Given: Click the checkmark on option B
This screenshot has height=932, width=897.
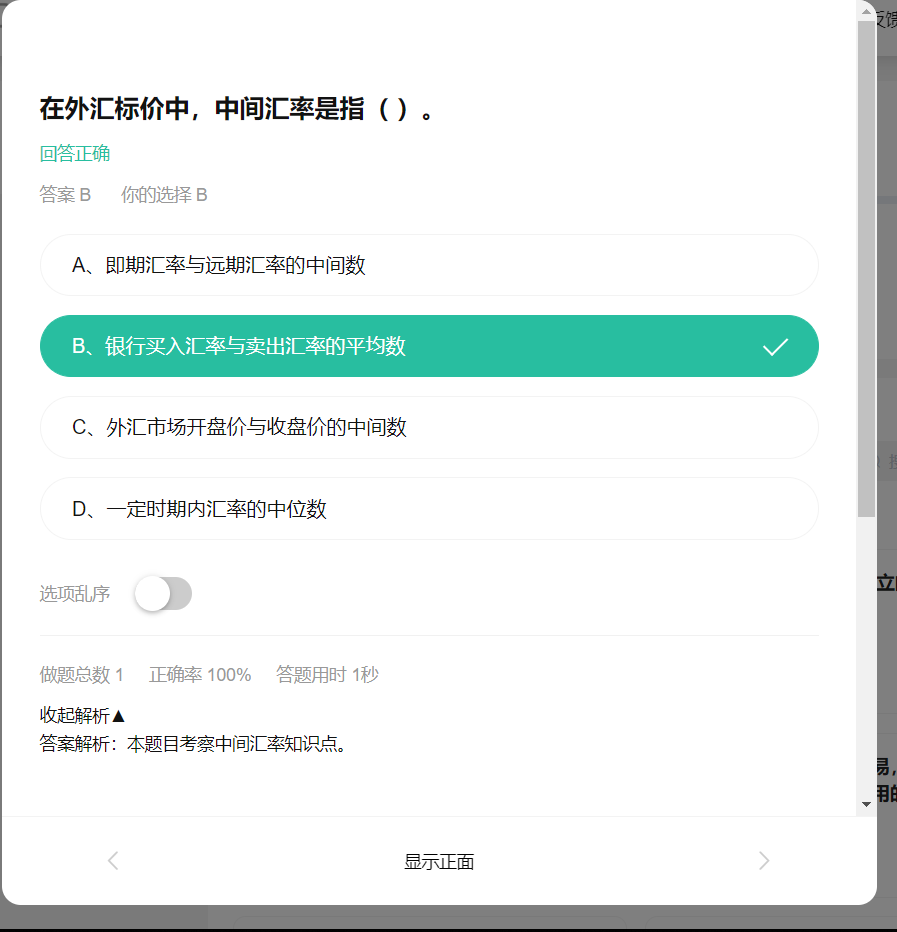Looking at the screenshot, I should pyautogui.click(x=775, y=347).
